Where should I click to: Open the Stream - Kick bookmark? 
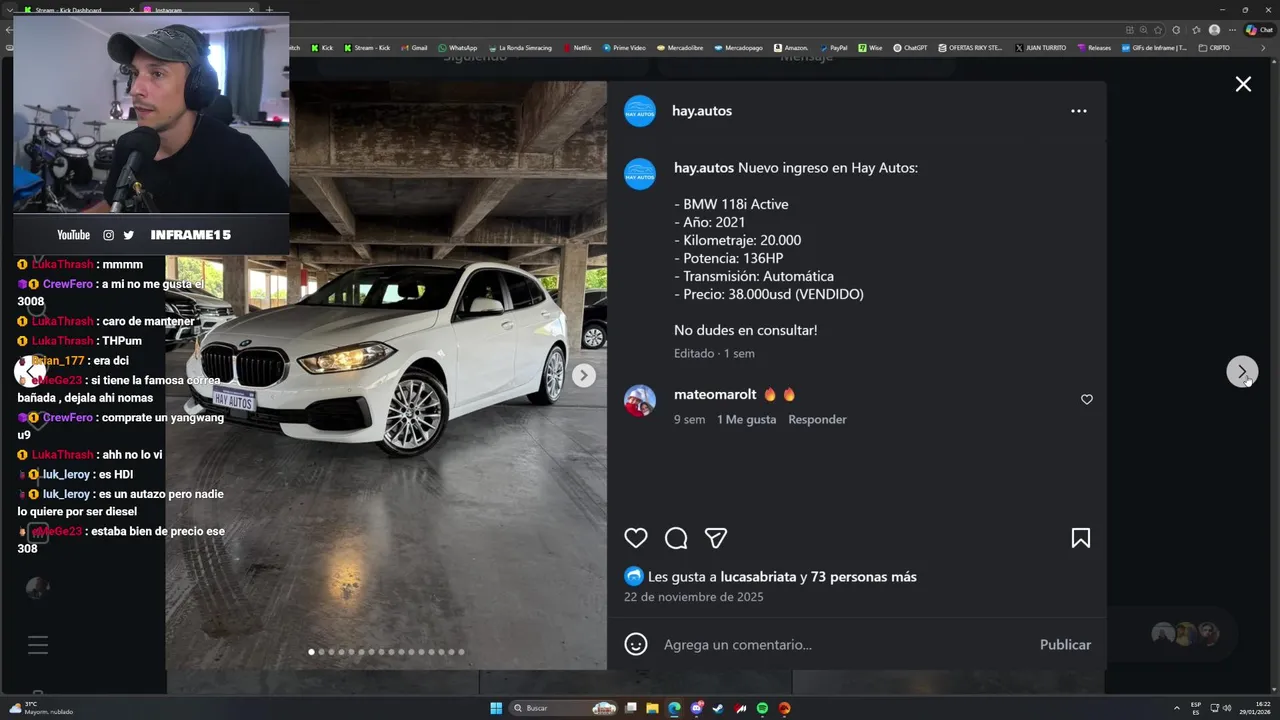(367, 47)
